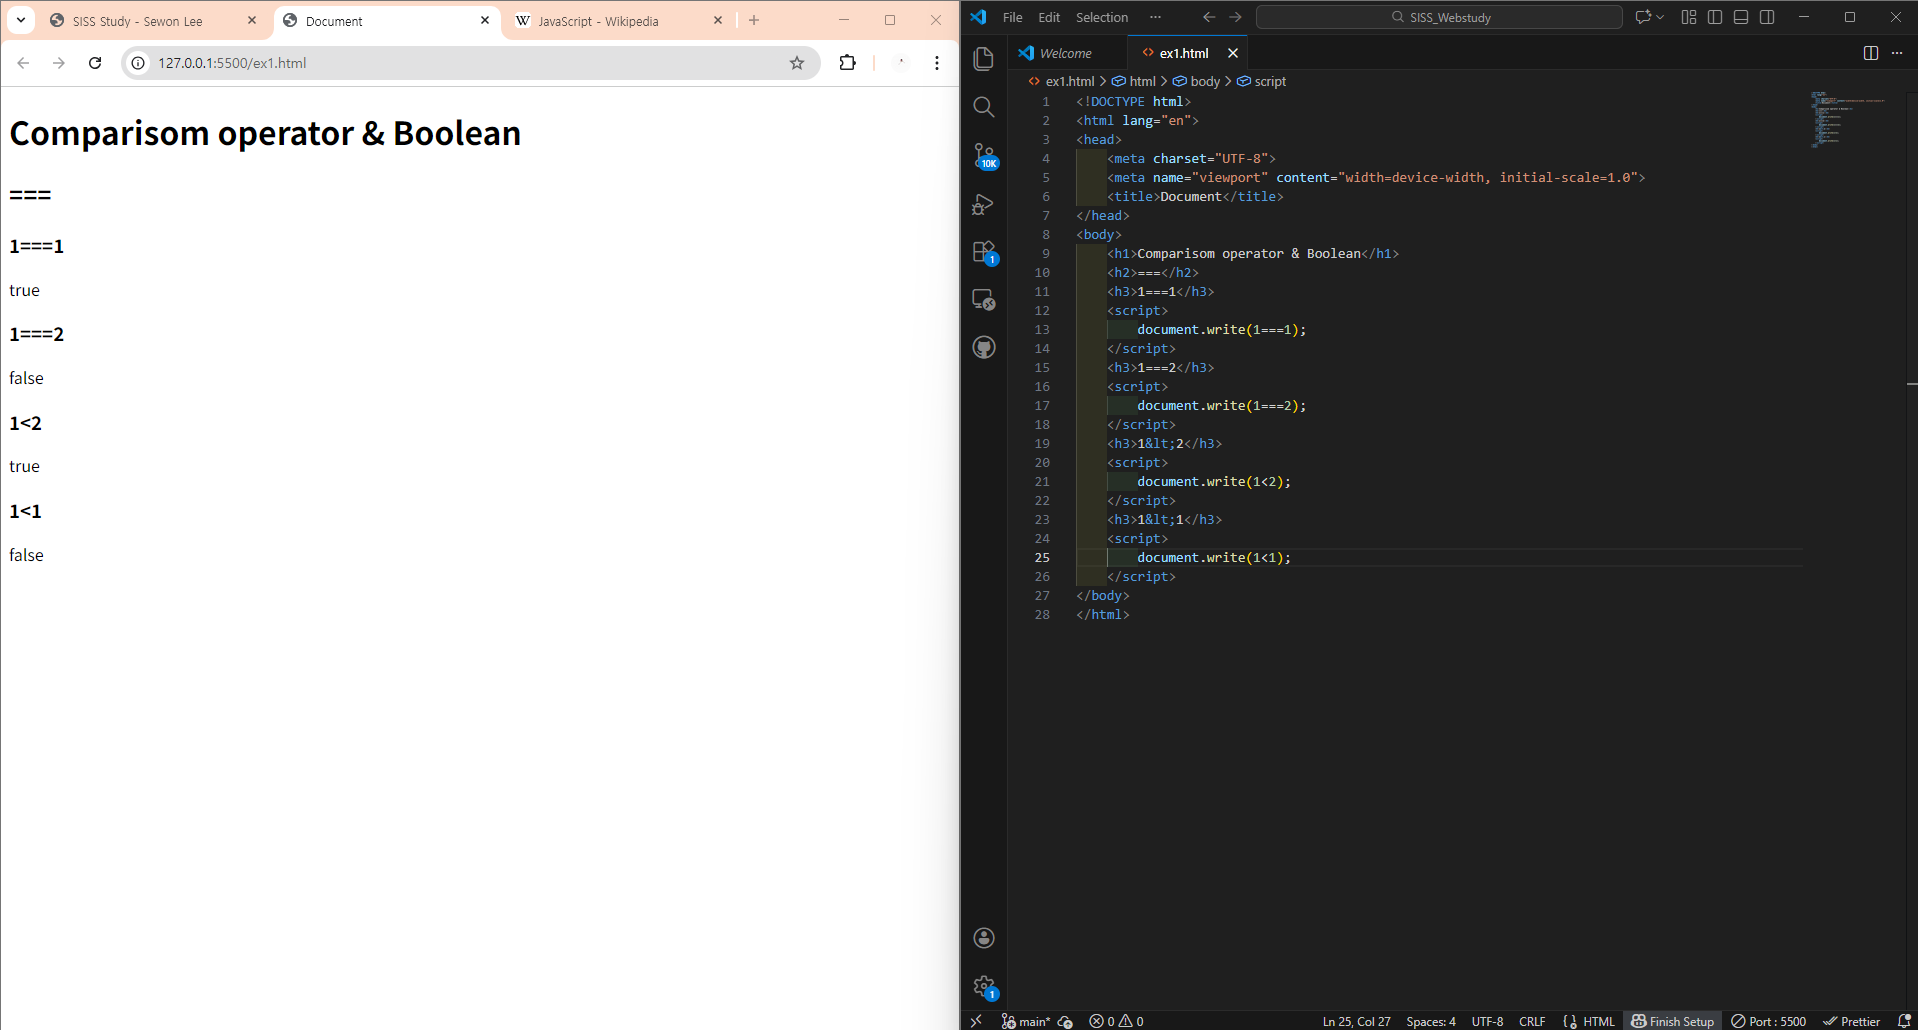Toggle the secondary side bar layout button

(1767, 17)
